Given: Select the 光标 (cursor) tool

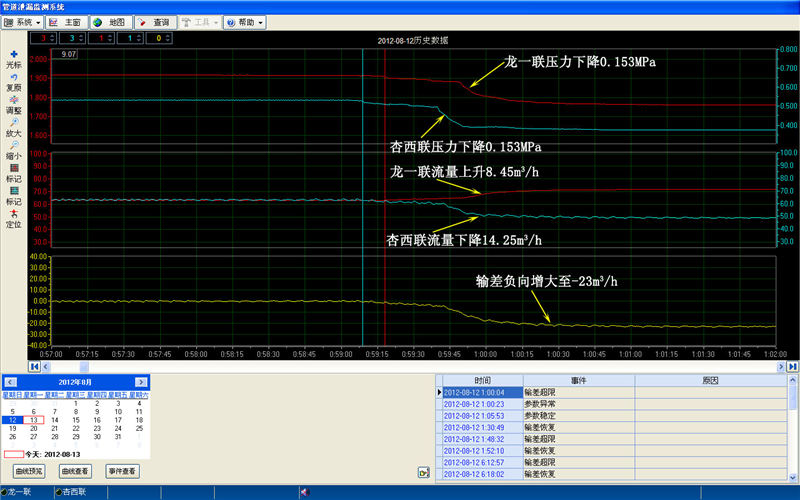Looking at the screenshot, I should click(x=13, y=55).
